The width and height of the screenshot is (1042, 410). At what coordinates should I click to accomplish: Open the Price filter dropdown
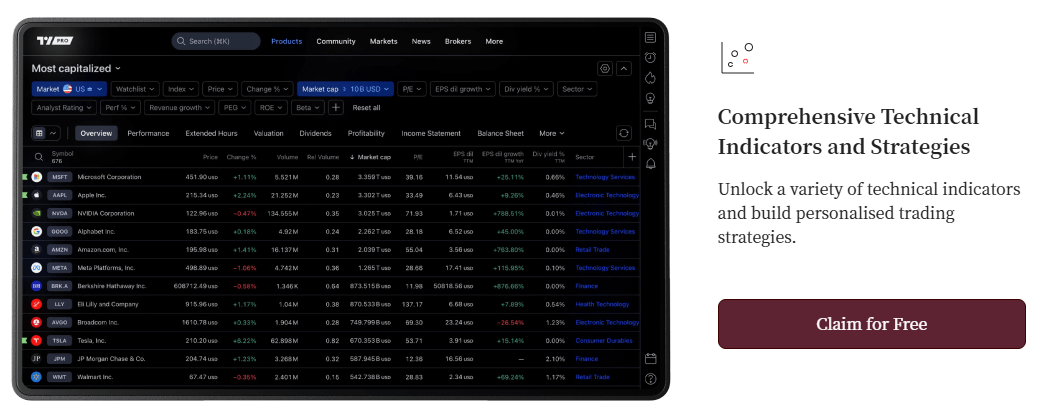tap(220, 89)
